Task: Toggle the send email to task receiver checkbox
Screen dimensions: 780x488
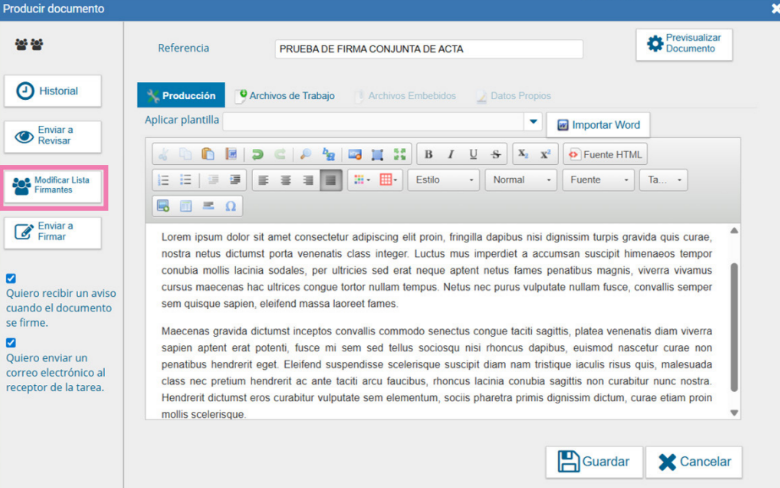Action: [x=11, y=343]
